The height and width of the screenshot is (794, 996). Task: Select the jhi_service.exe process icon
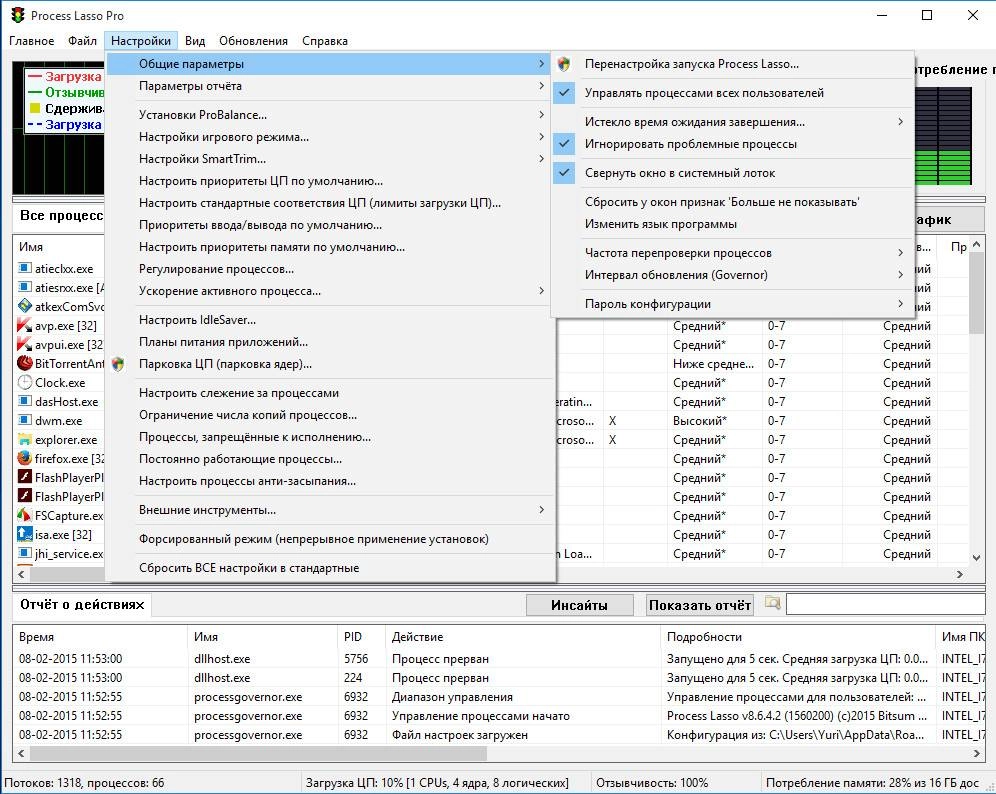click(x=25, y=553)
